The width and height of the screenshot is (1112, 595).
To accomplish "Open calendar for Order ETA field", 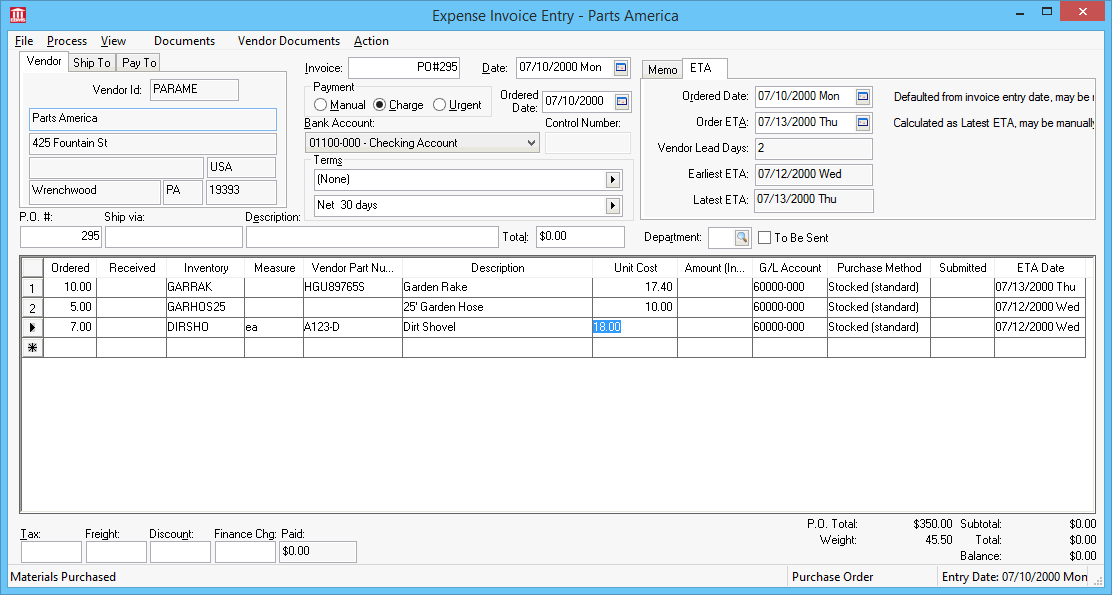I will coord(862,122).
